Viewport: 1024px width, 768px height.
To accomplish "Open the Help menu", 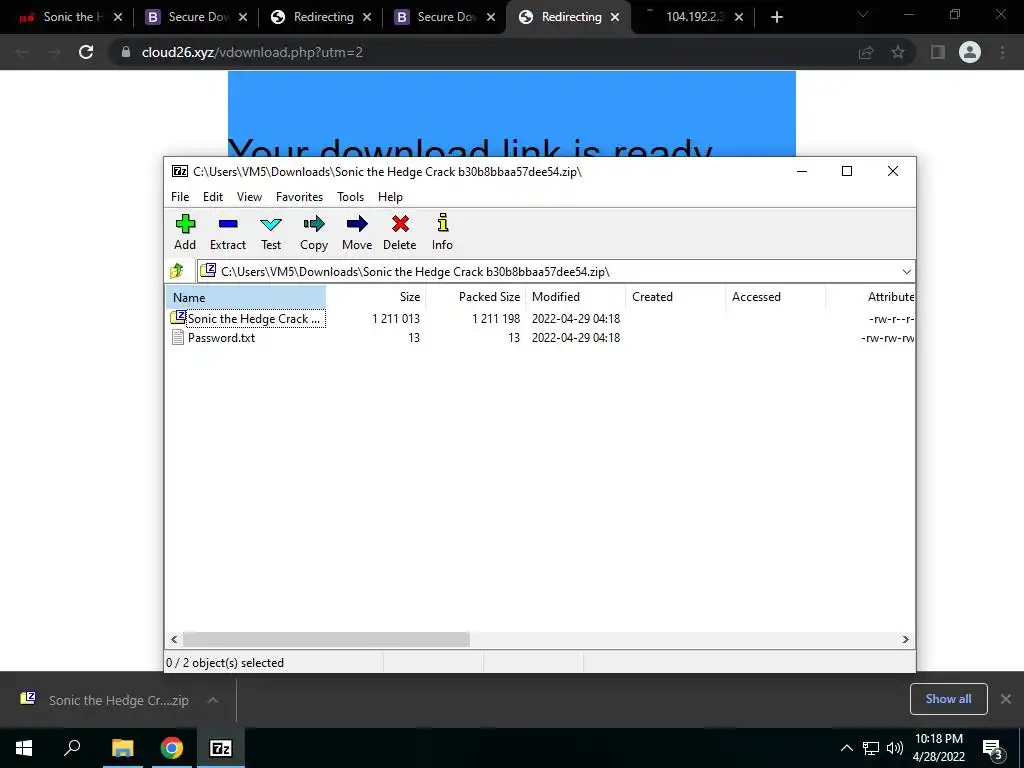I will 391,197.
